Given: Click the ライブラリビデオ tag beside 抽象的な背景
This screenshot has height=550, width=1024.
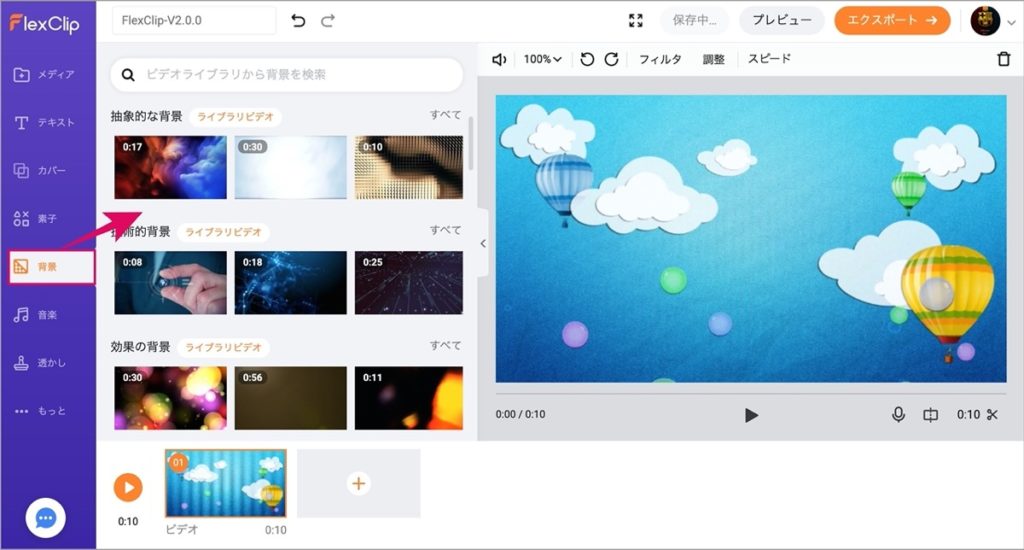Looking at the screenshot, I should coord(235,117).
